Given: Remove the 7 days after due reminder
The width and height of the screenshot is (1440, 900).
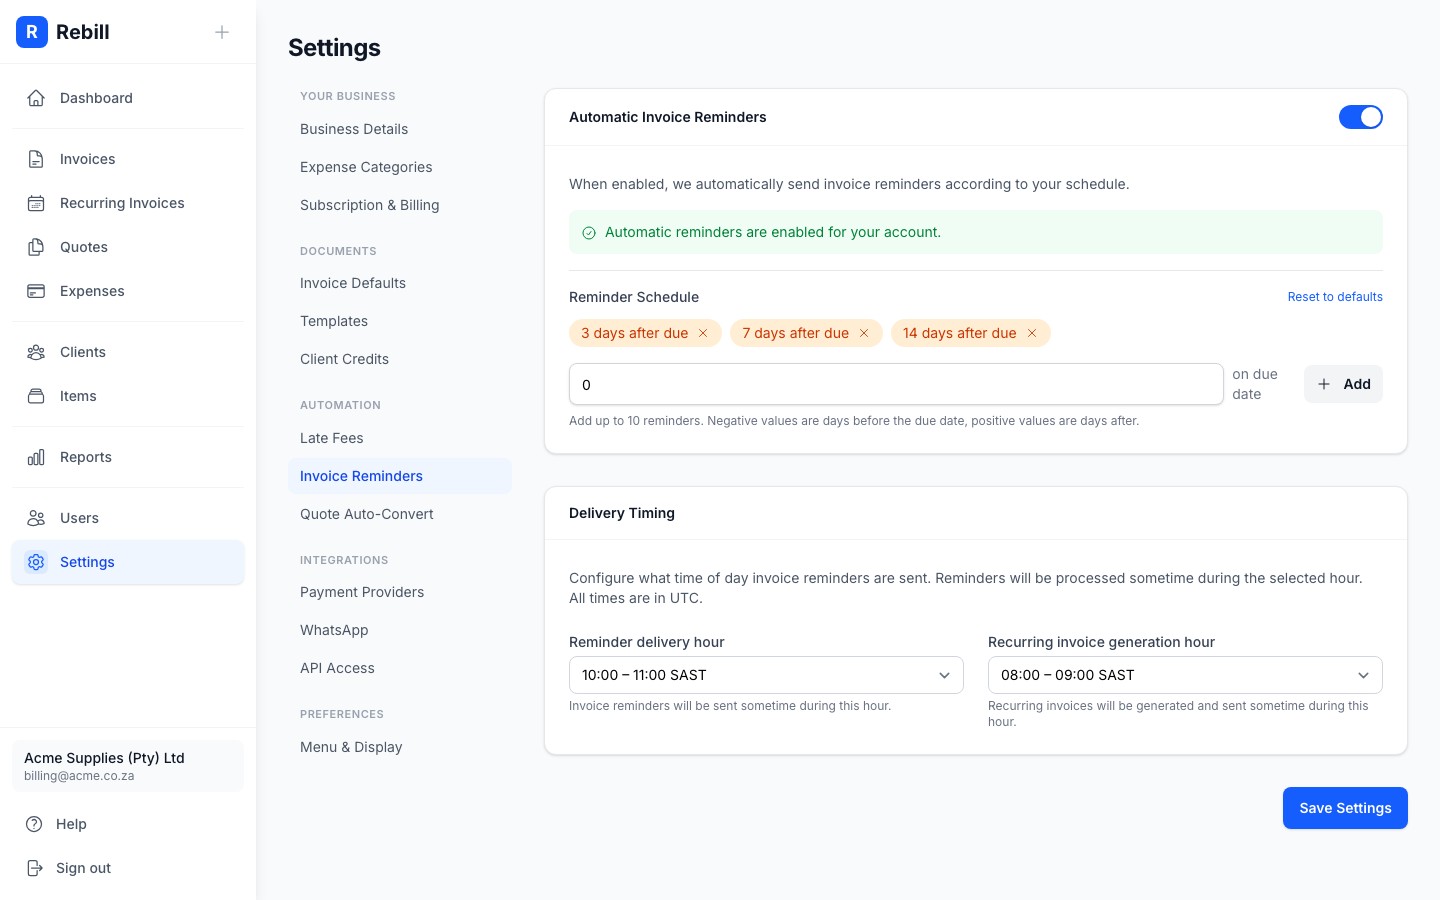Looking at the screenshot, I should (863, 333).
